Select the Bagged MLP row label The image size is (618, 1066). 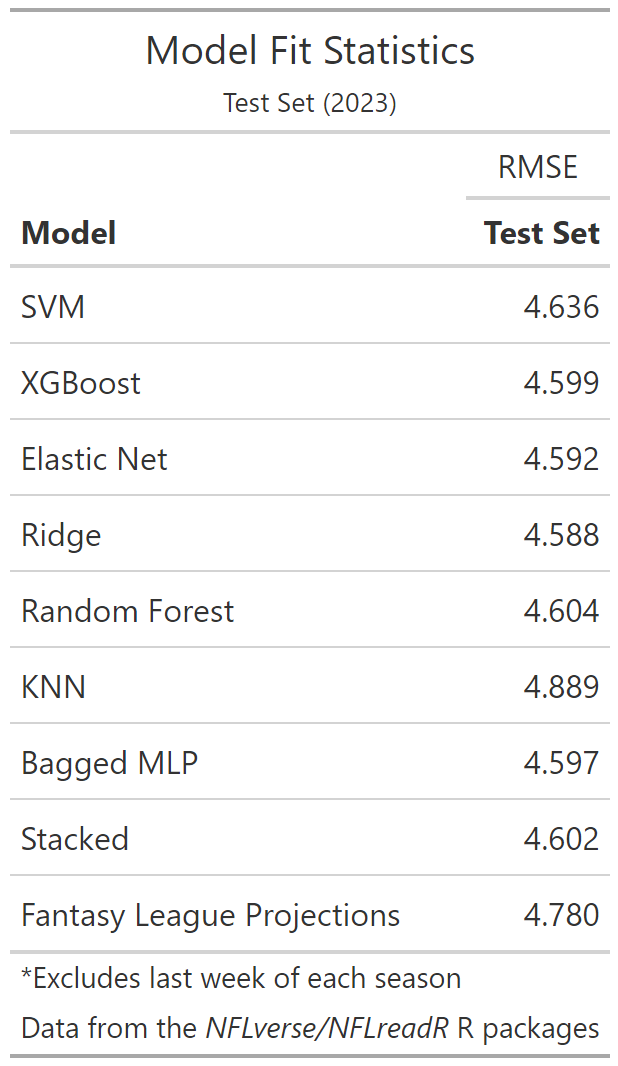click(x=109, y=762)
